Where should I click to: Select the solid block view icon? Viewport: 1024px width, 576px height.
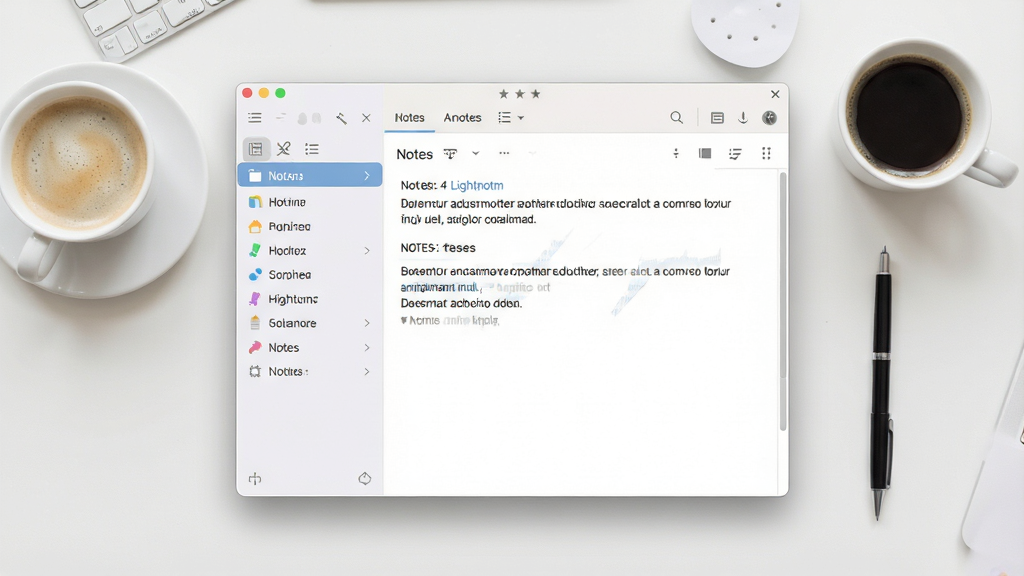[x=705, y=153]
